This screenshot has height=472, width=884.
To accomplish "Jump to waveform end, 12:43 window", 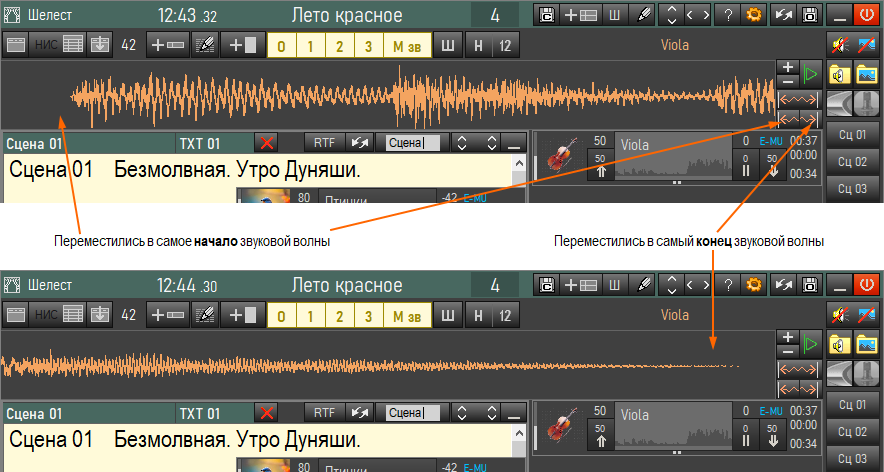I will [810, 119].
